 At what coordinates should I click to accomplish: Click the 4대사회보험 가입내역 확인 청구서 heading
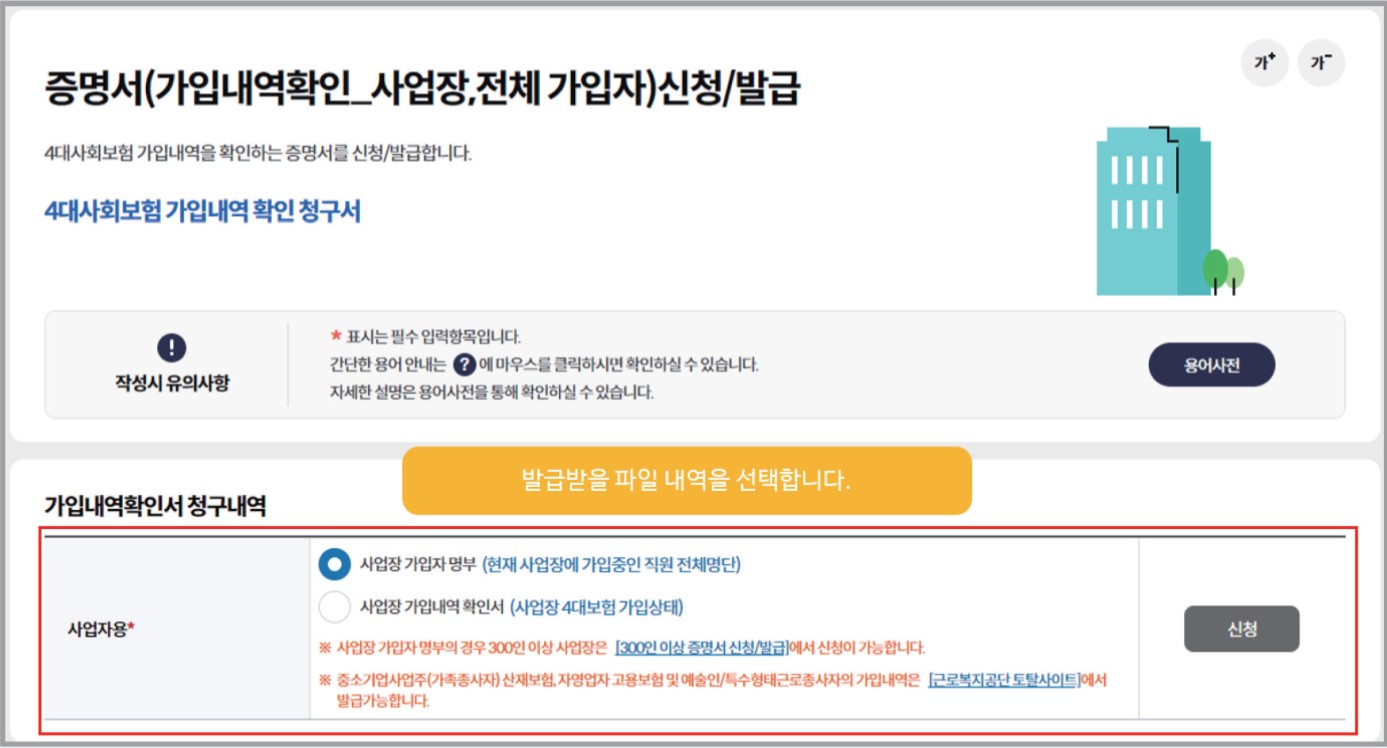pos(203,211)
